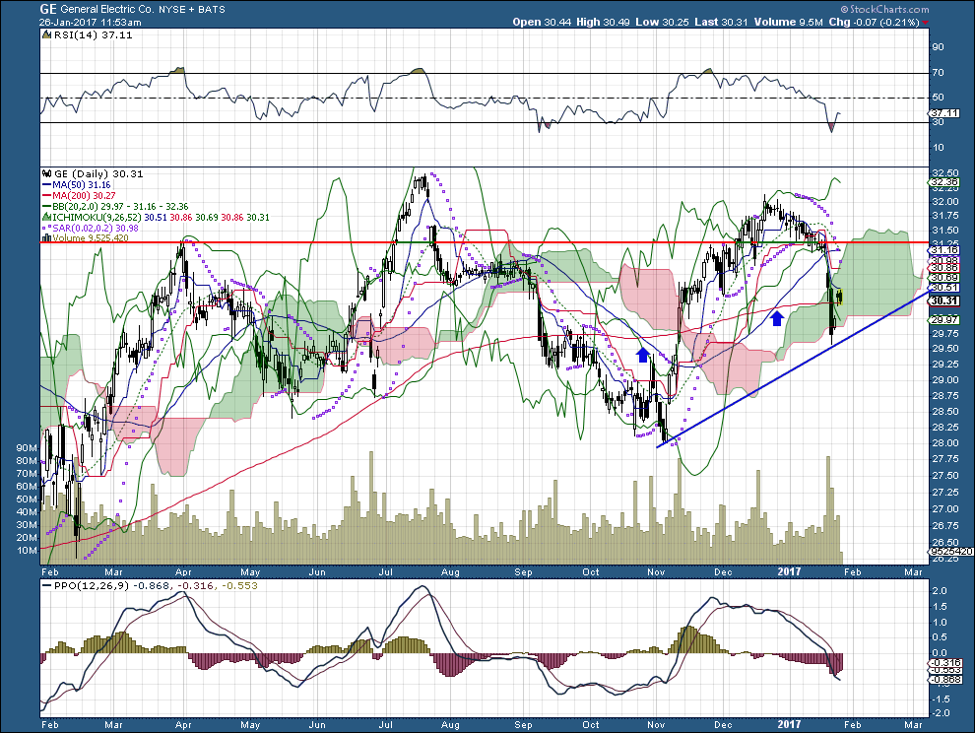Click the Nov label under main price chart
Viewport: 975px width, 733px height.
coord(657,571)
